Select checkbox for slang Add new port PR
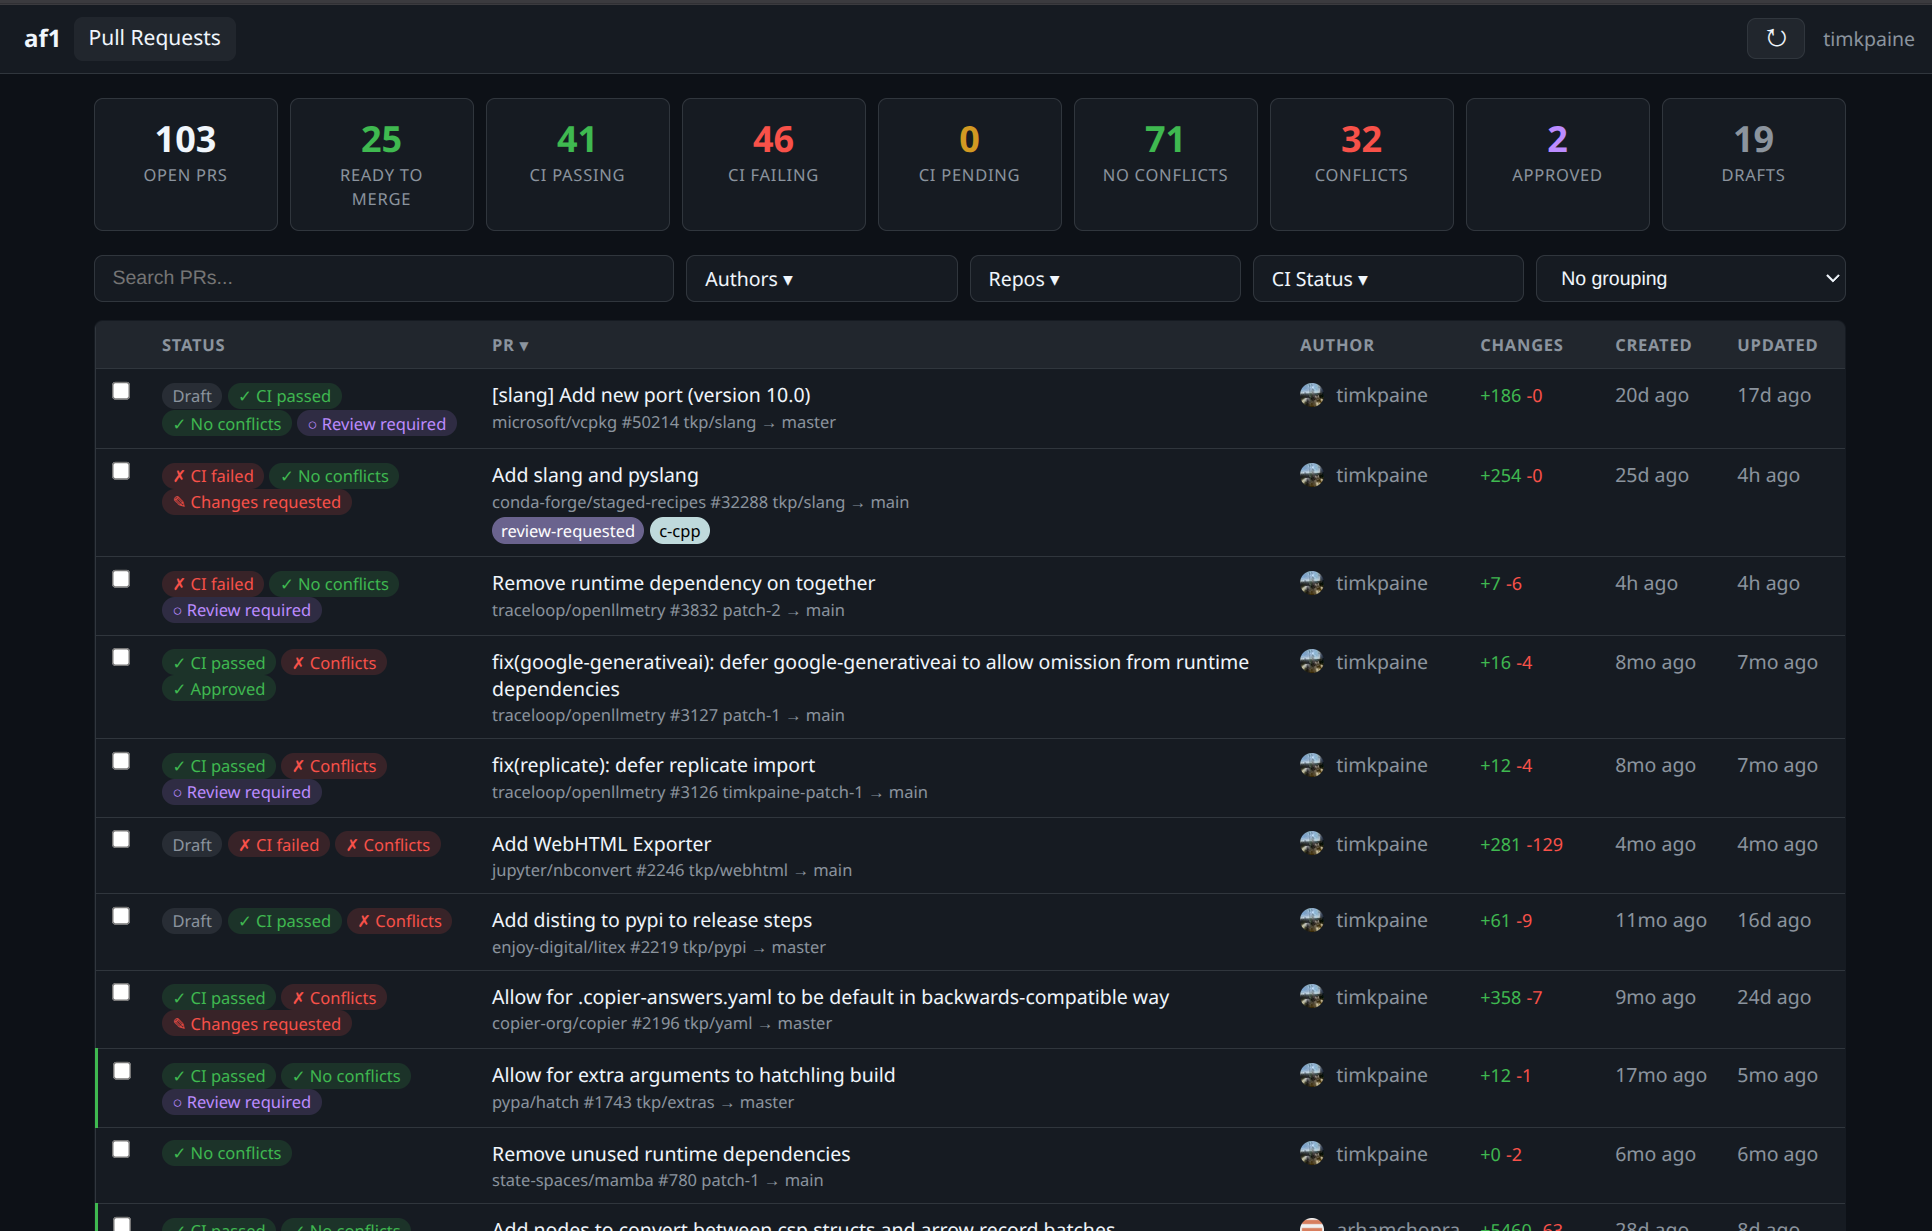 click(x=121, y=391)
